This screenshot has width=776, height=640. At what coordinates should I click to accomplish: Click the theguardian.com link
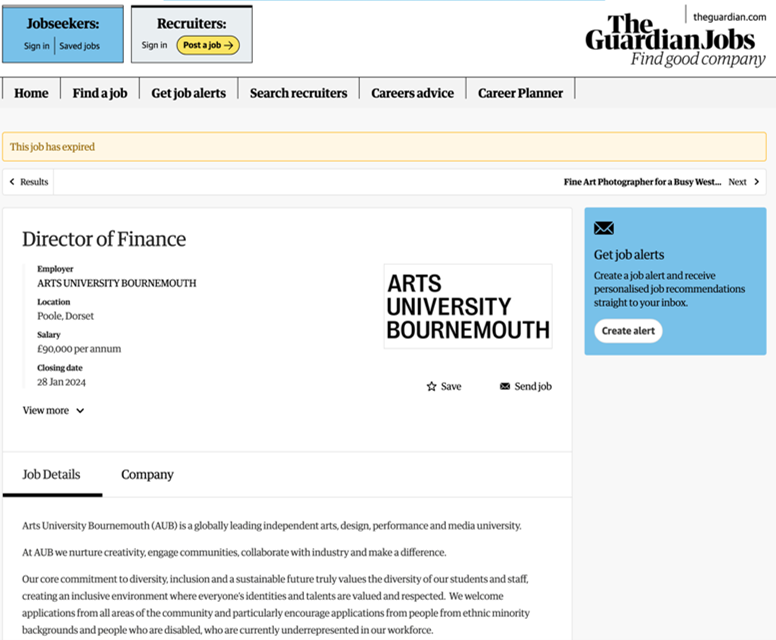pyautogui.click(x=728, y=16)
